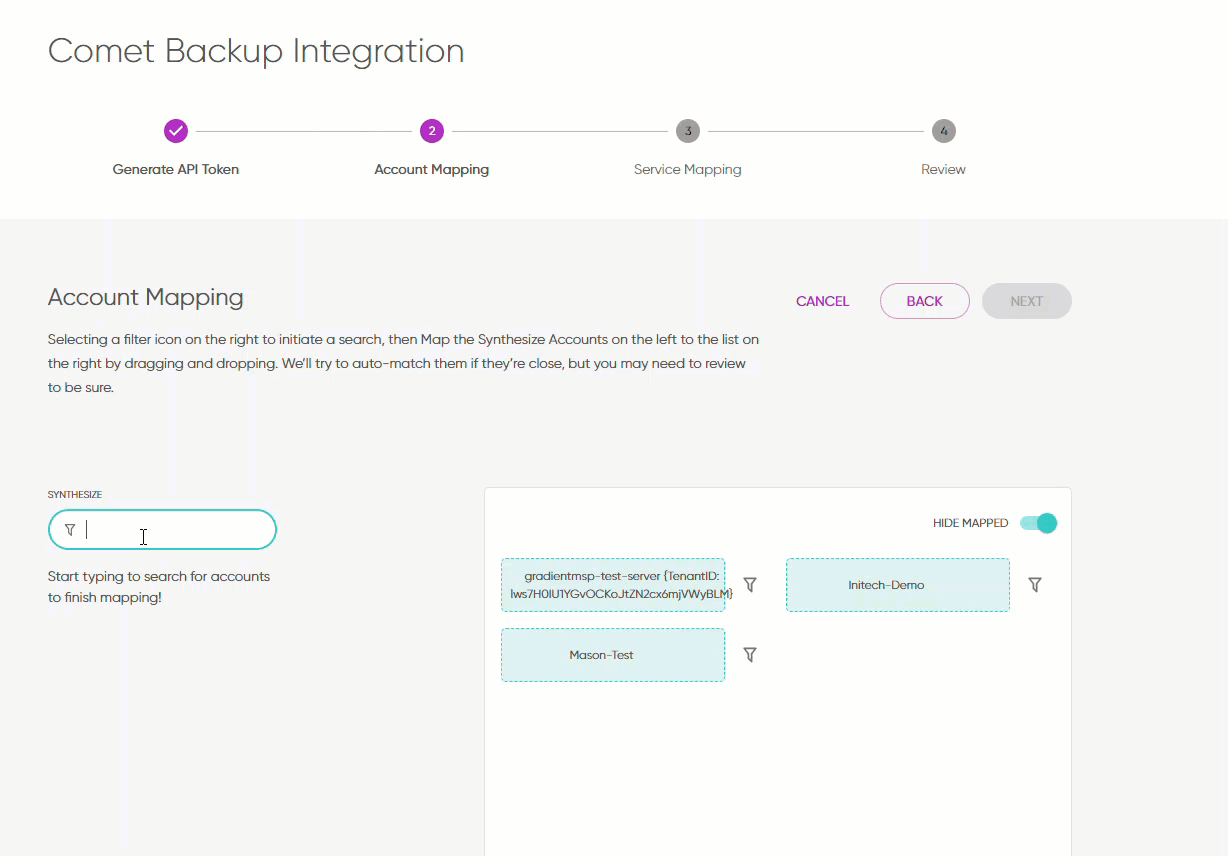Select the gradientmsp-test-server account card
The width and height of the screenshot is (1228, 856).
pos(613,585)
